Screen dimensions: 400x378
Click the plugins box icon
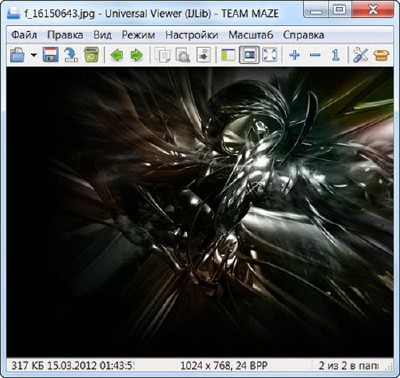(381, 55)
